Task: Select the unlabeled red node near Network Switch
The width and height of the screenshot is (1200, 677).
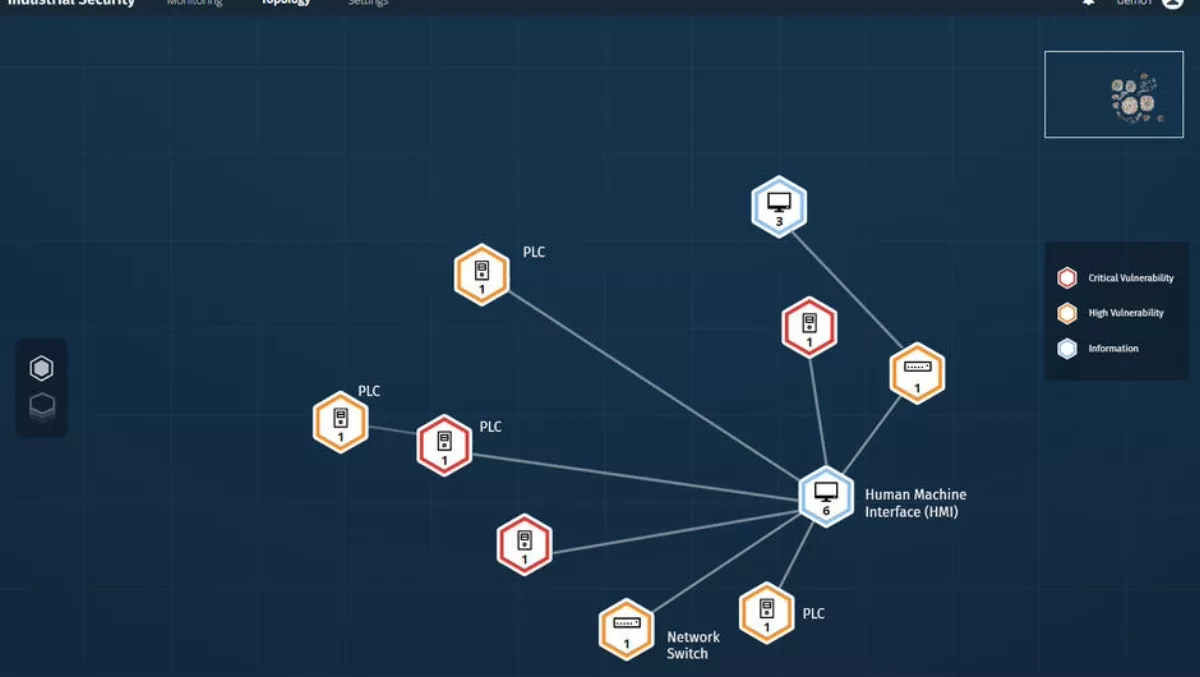Action: [x=524, y=545]
